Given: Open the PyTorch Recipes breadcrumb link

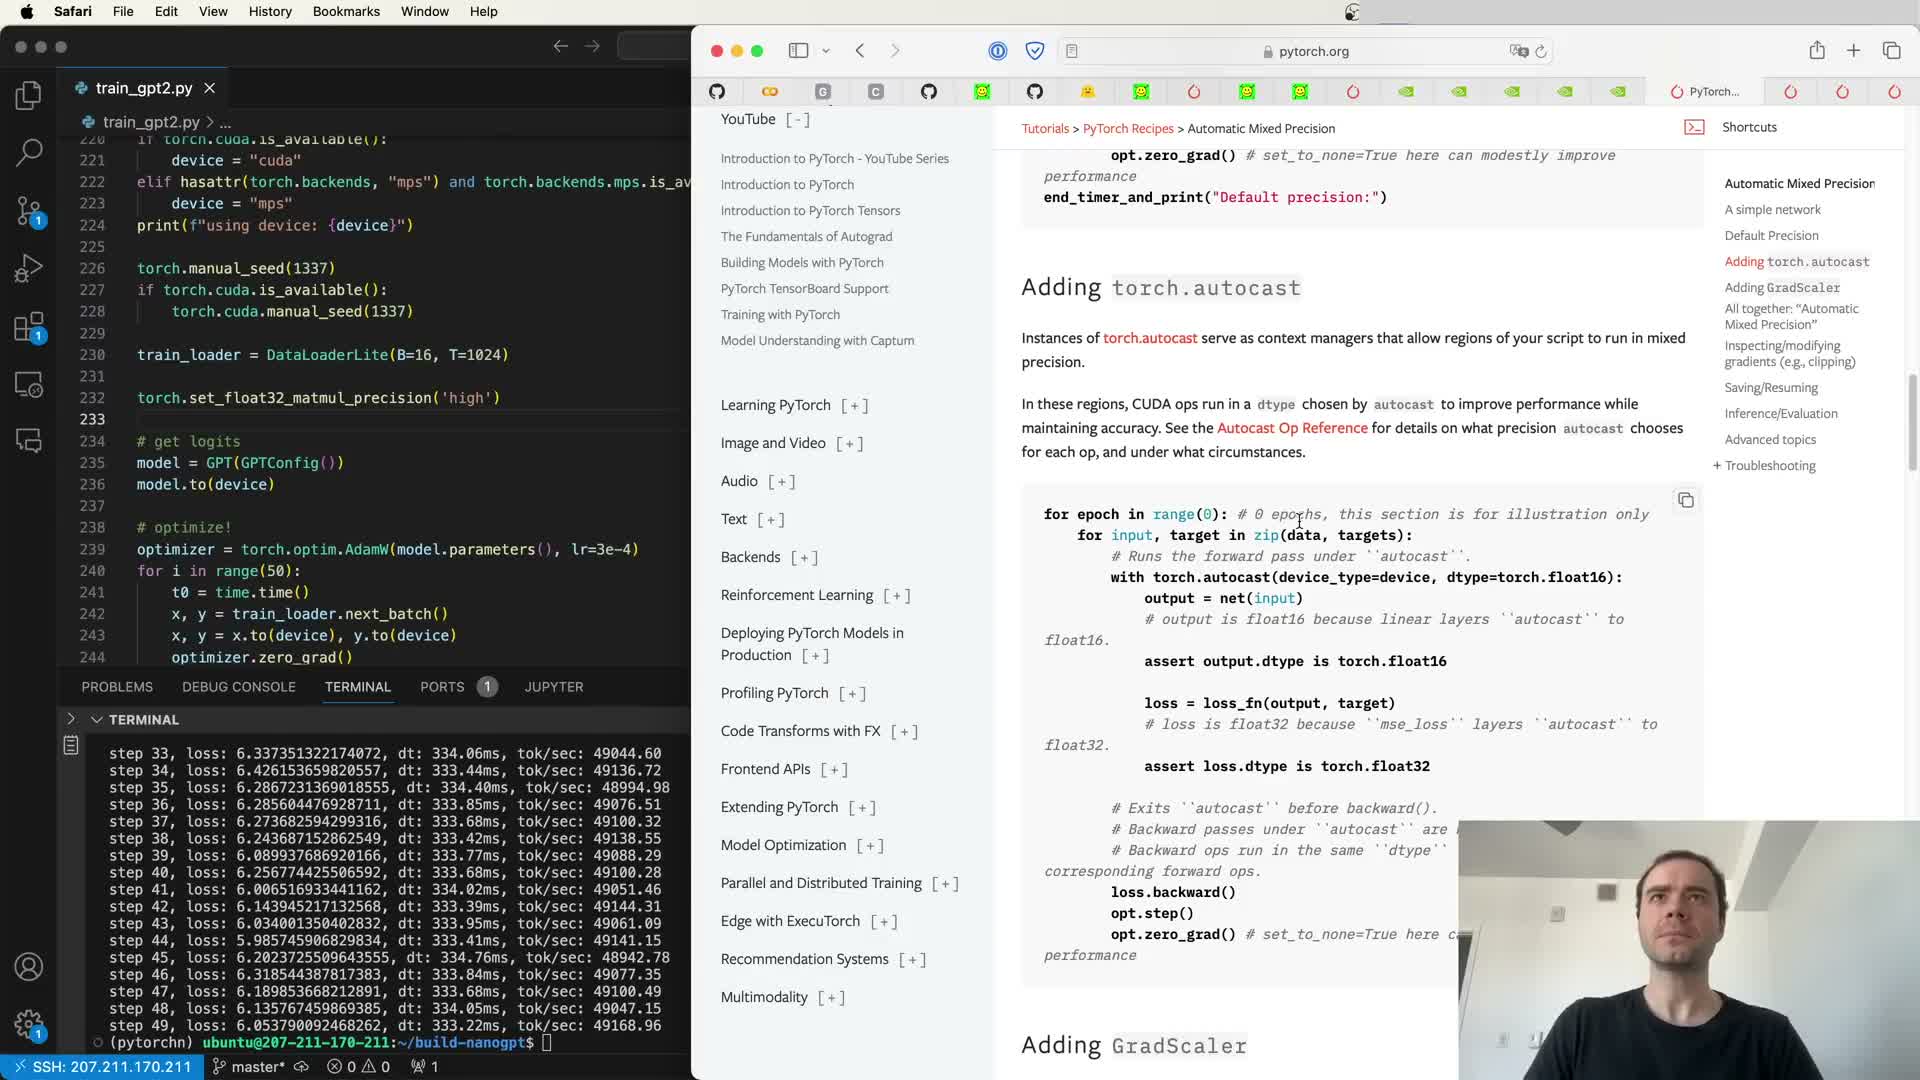Looking at the screenshot, I should tap(1128, 128).
